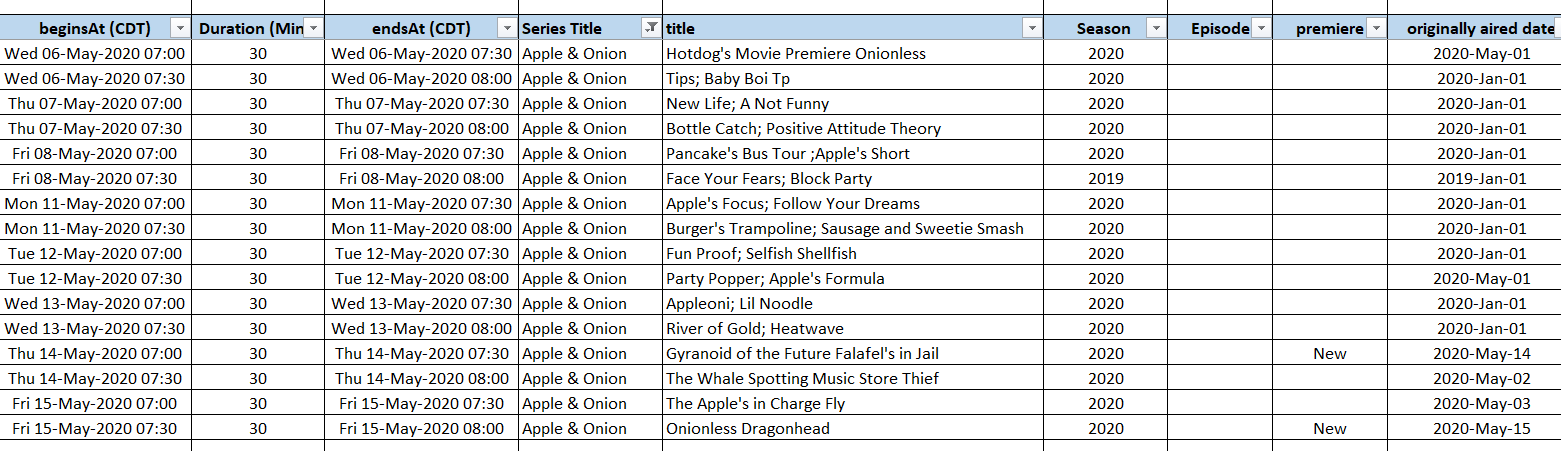Image resolution: width=1561 pixels, height=451 pixels.
Task: Open the title column filter dropdown
Action: (1032, 29)
